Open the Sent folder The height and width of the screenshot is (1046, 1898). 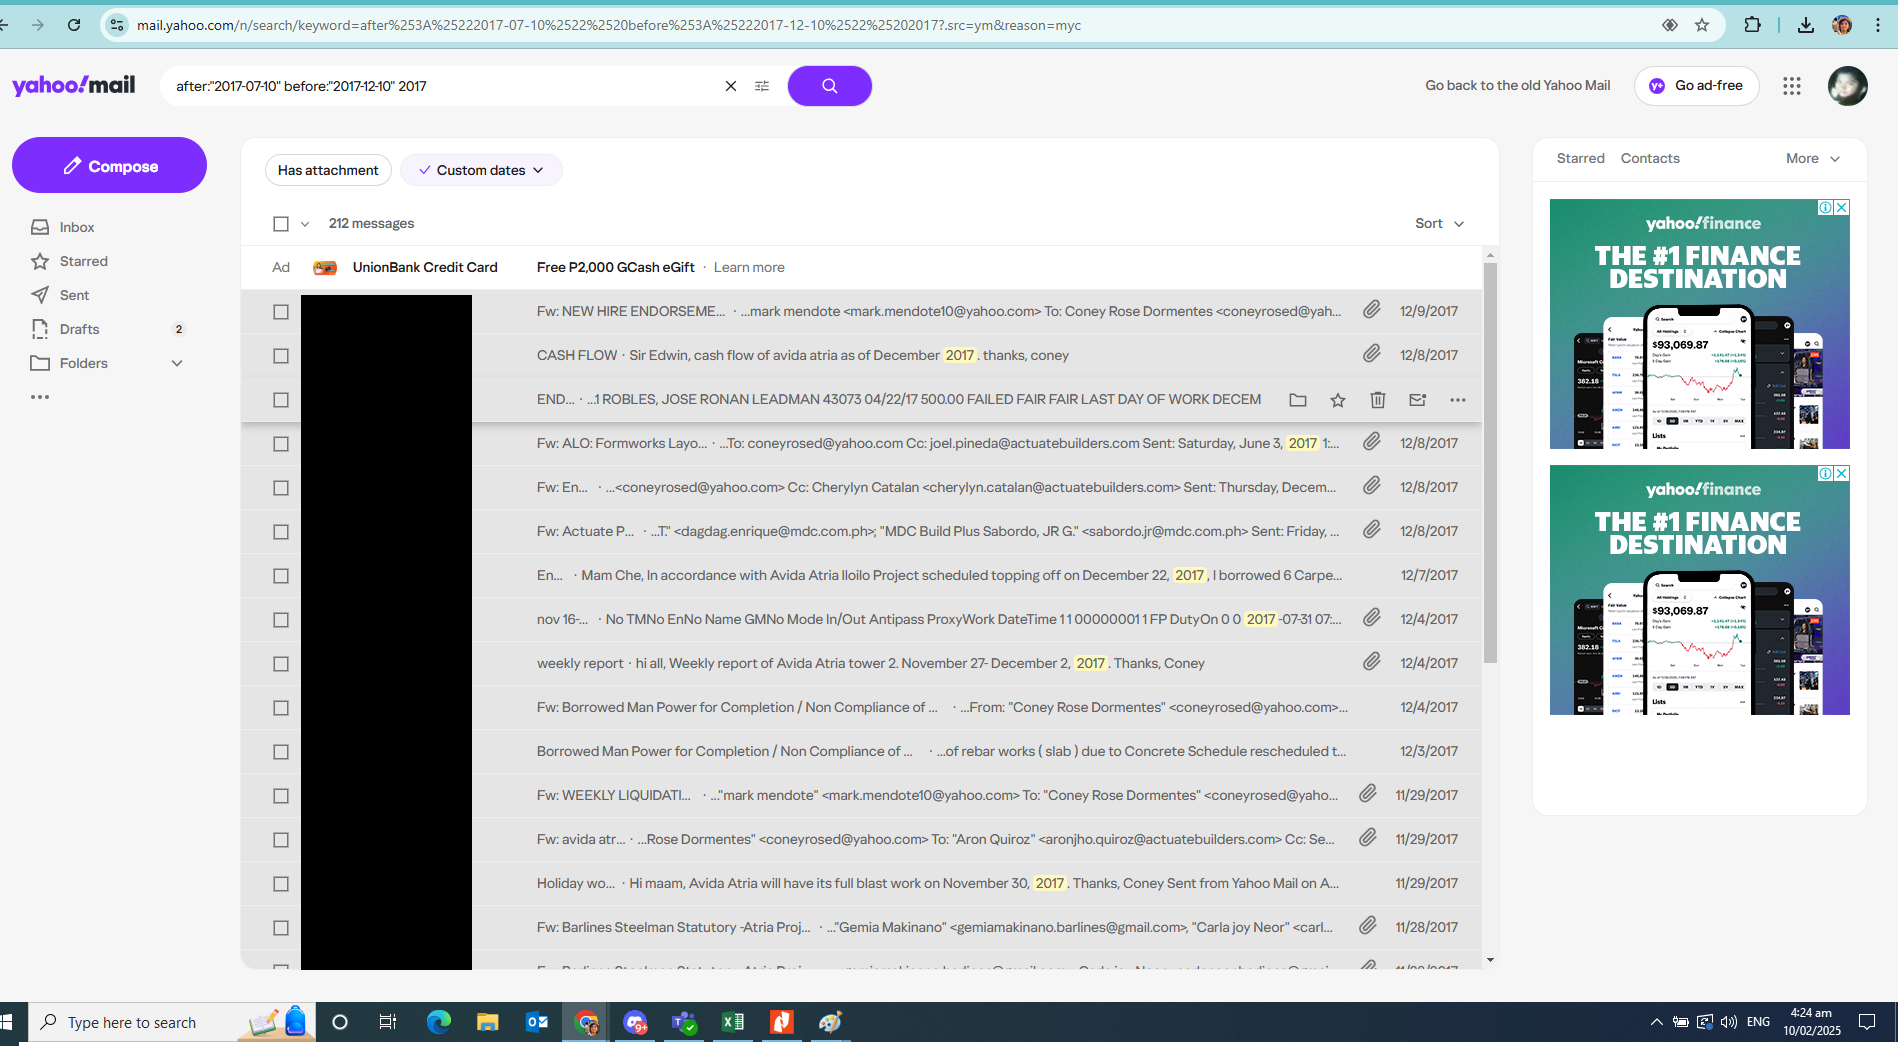point(74,295)
